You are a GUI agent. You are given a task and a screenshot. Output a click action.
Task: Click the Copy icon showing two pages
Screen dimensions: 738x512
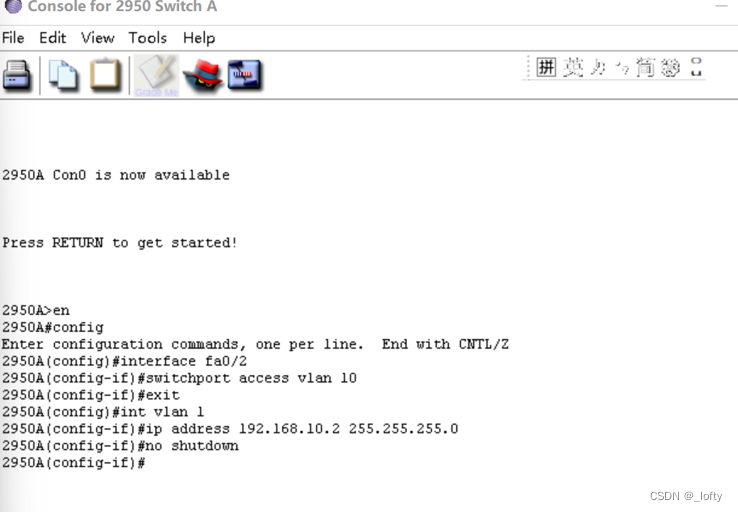(x=63, y=75)
